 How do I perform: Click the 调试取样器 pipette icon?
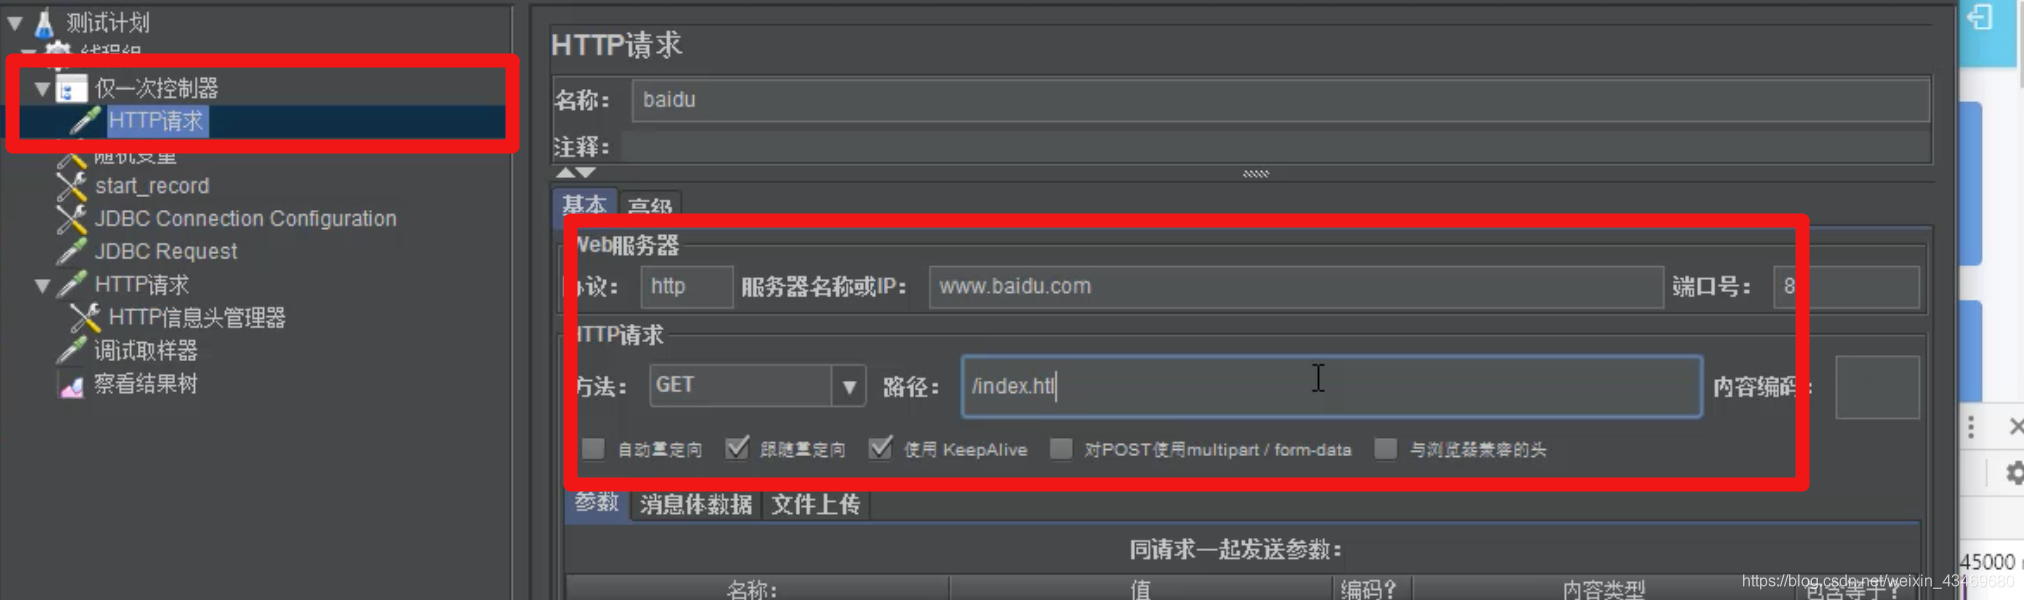click(x=71, y=351)
